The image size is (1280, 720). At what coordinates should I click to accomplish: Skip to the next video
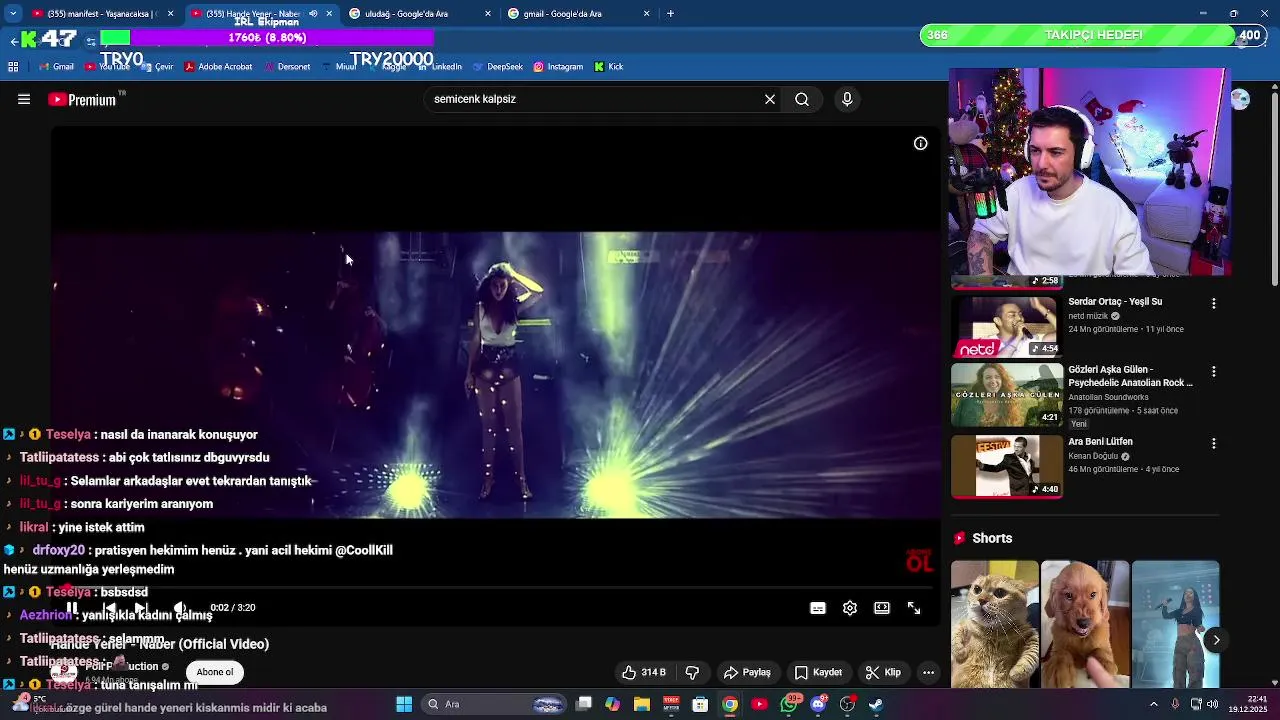141,608
